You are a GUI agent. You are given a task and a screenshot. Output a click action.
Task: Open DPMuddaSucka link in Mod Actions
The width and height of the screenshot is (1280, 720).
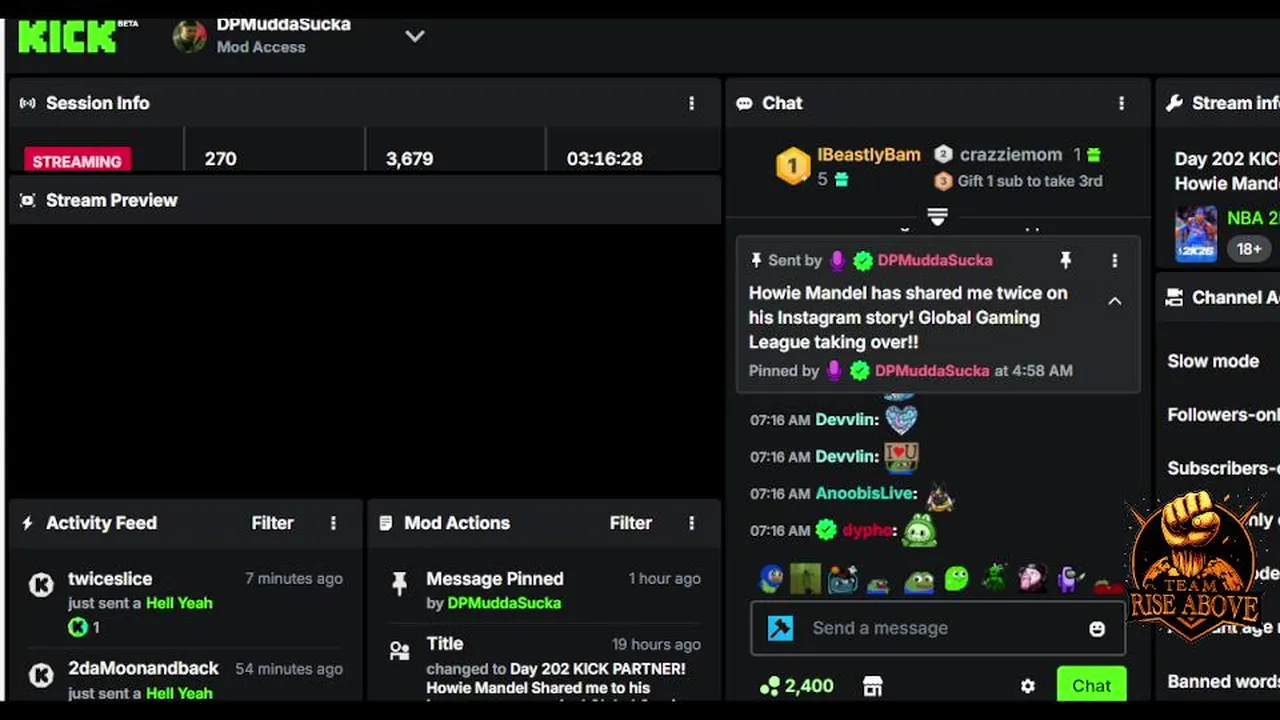click(504, 603)
